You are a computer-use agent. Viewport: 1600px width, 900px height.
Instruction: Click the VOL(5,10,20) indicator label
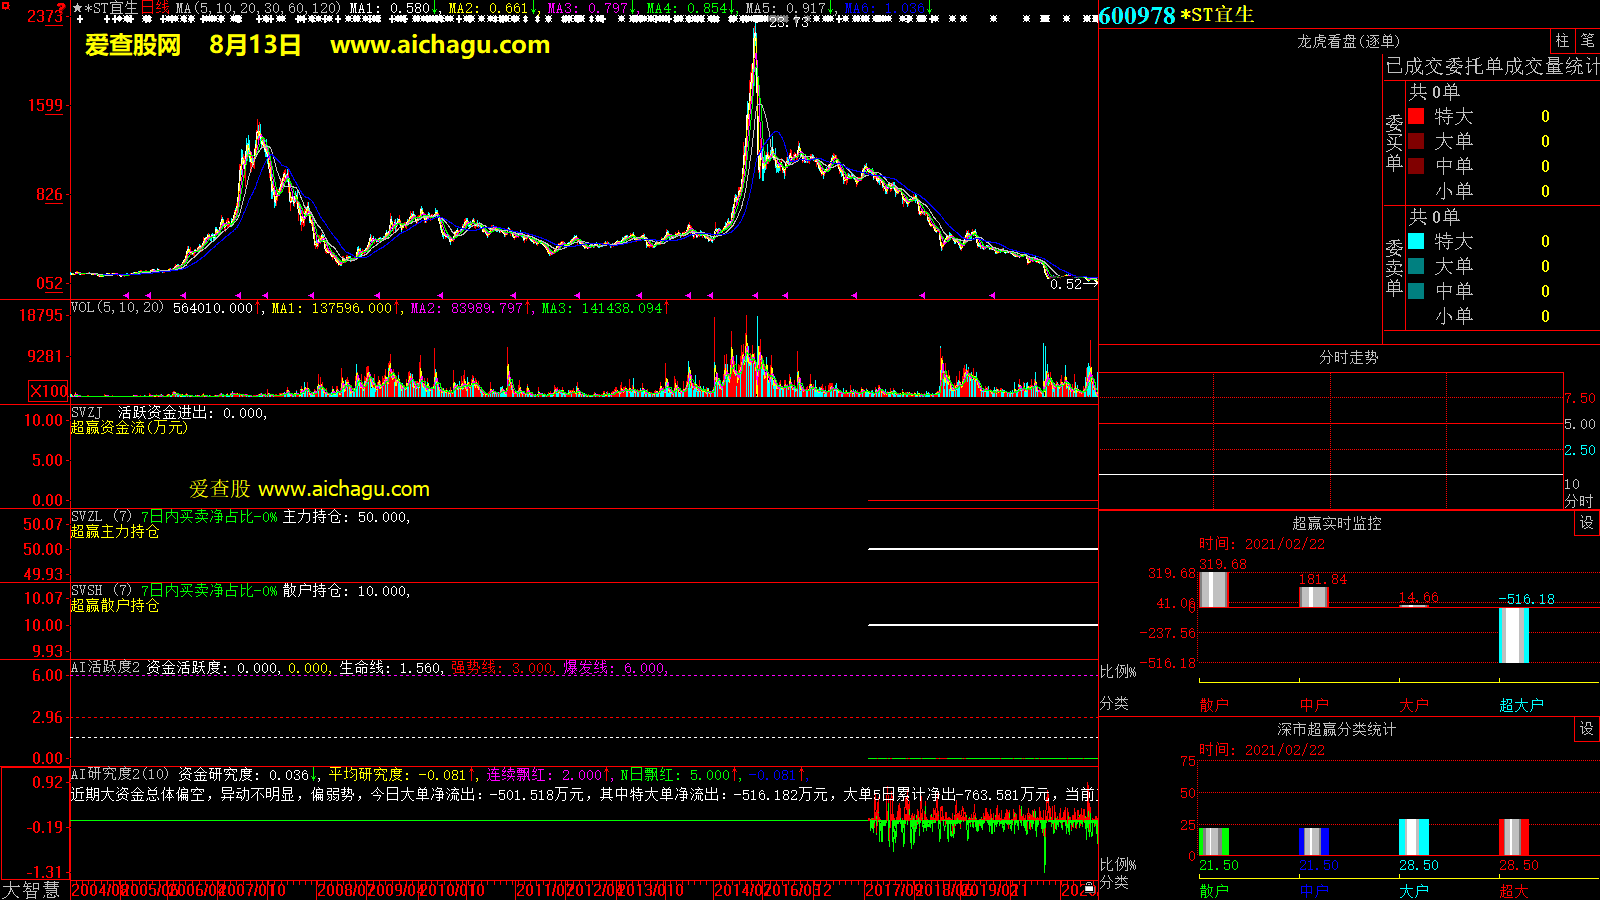point(117,308)
